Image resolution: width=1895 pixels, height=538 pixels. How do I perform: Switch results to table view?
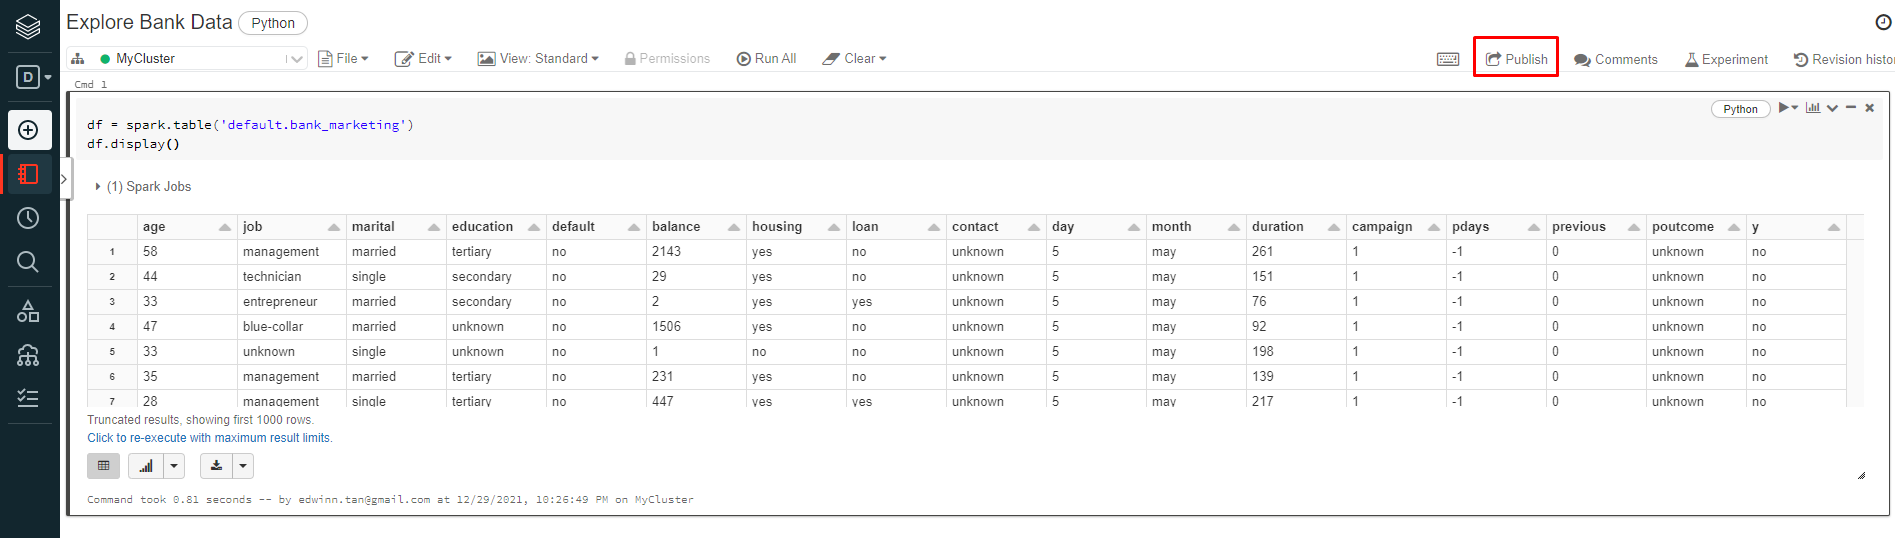click(103, 466)
